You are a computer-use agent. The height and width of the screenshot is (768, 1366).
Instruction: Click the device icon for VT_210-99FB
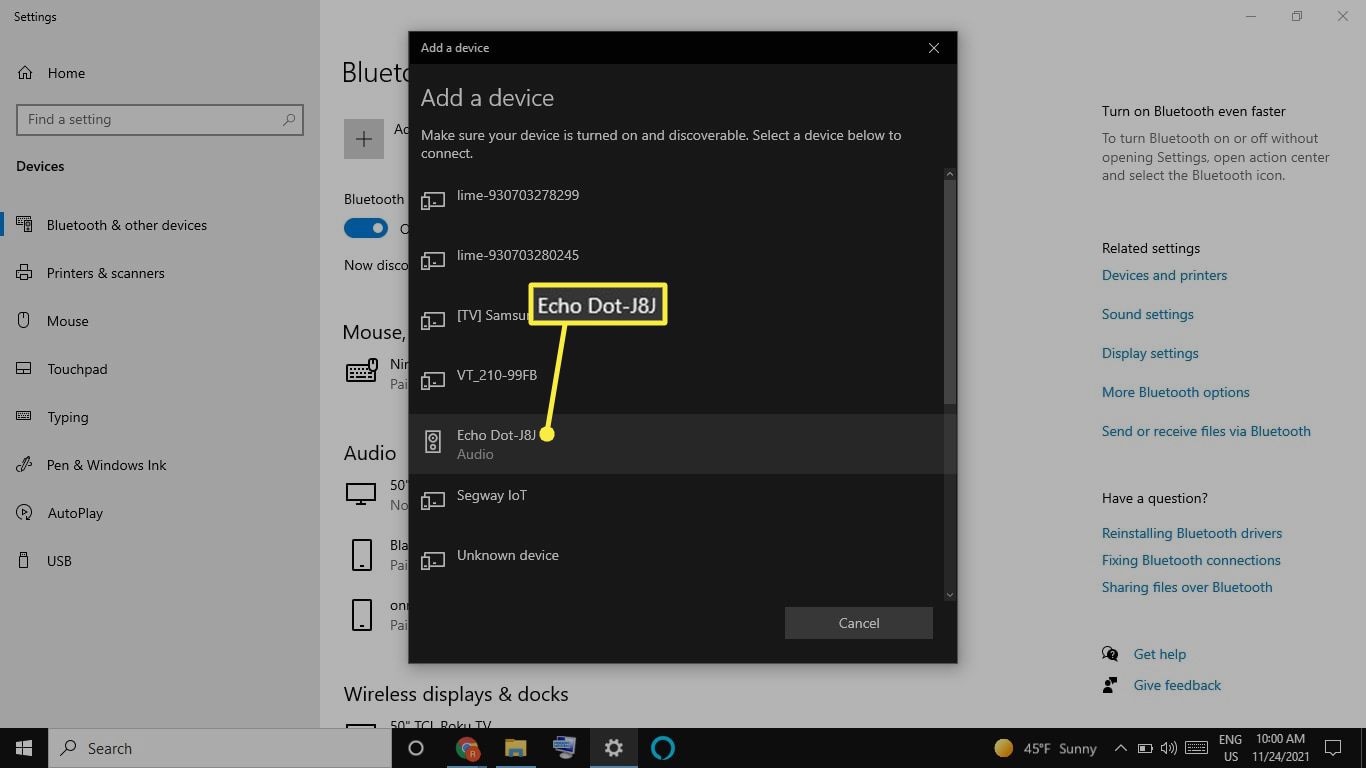433,381
